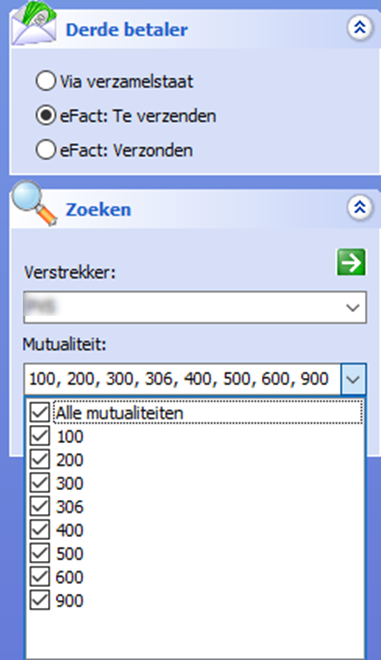Screen dimensions: 381x660
Task: Deselect mutualiteit 400 in list
Action: tap(40, 530)
